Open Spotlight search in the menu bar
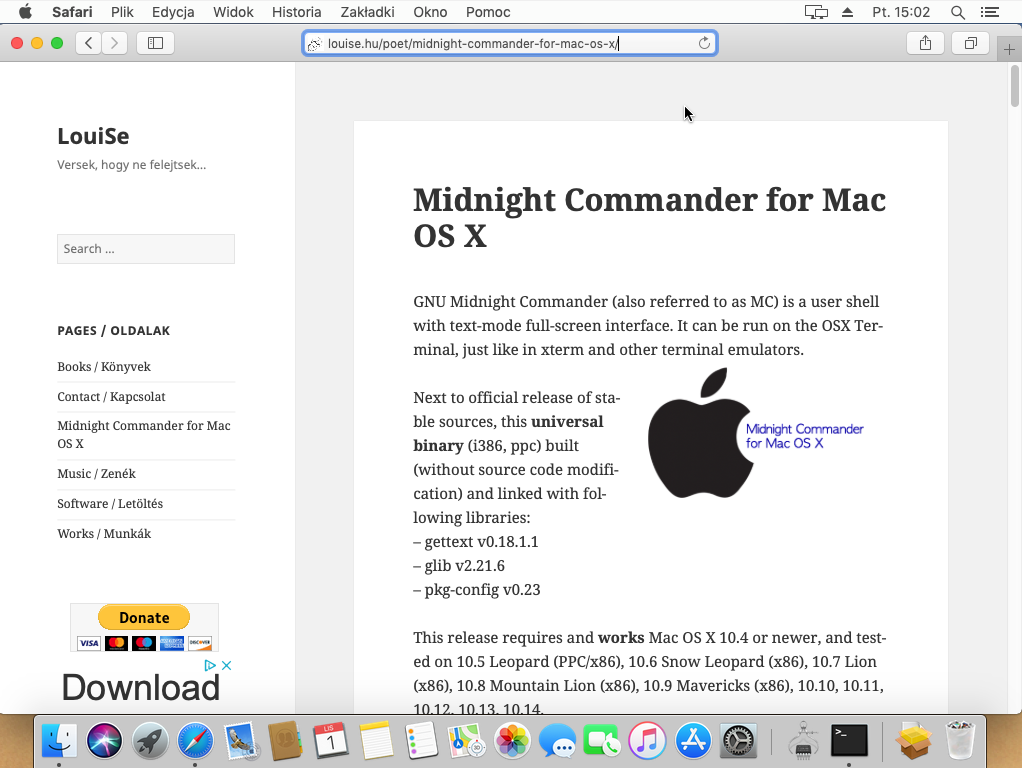 pyautogui.click(x=957, y=12)
